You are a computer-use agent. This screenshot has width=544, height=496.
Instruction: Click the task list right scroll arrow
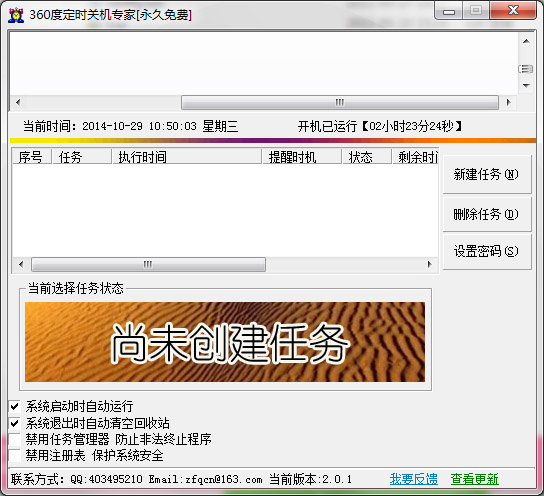point(430,264)
